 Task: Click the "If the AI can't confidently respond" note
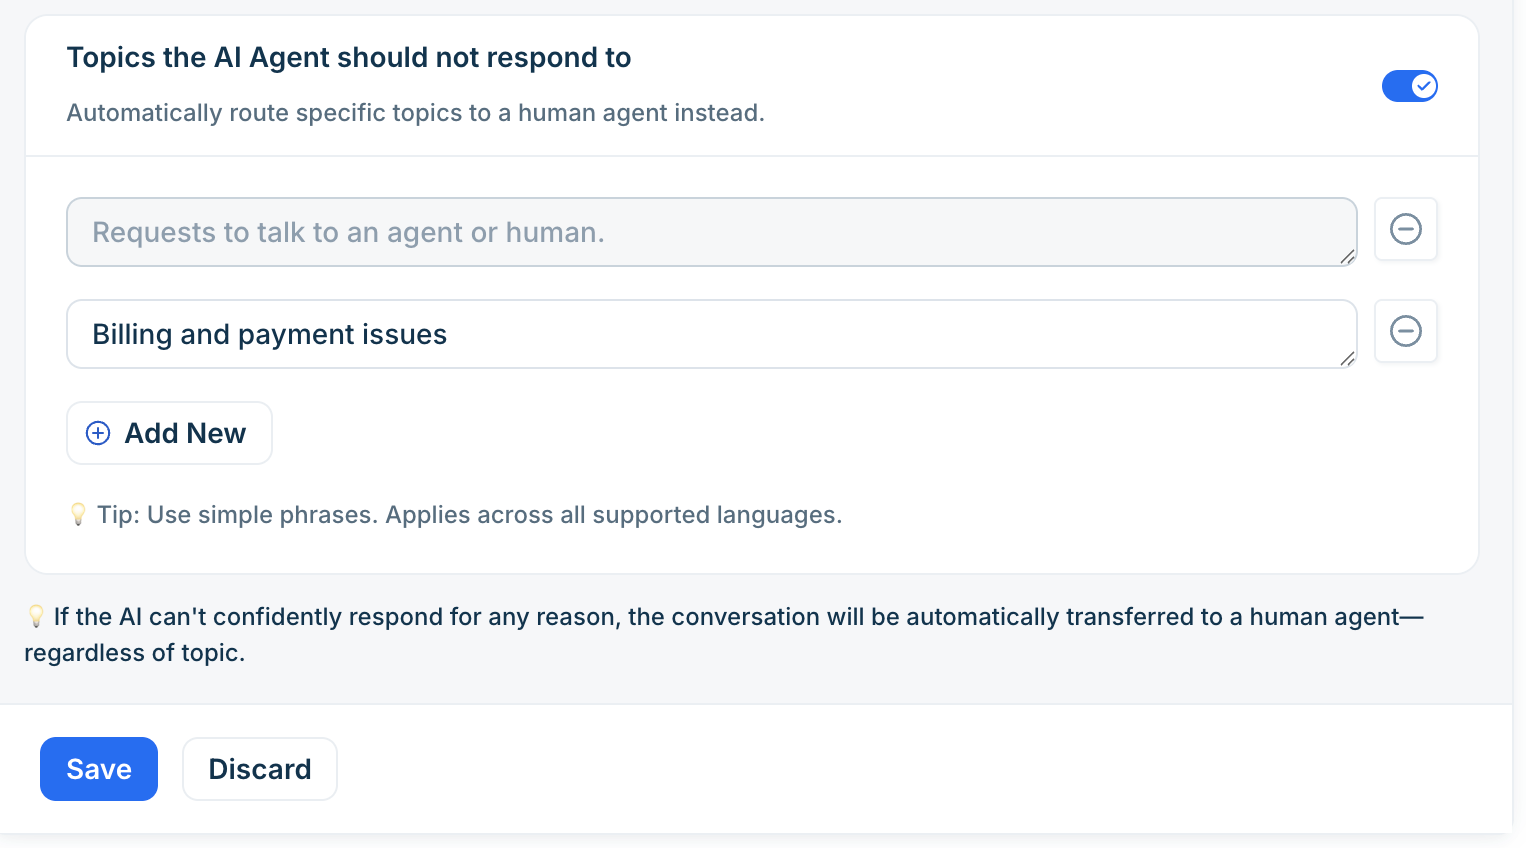point(739,617)
